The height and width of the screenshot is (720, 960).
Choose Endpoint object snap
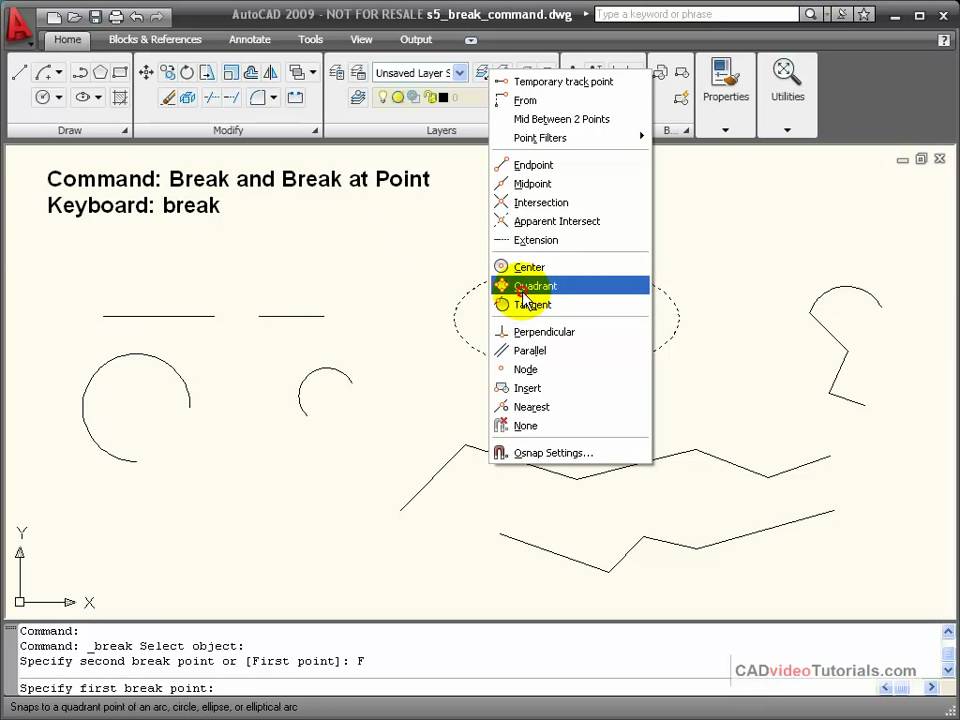click(x=570, y=165)
